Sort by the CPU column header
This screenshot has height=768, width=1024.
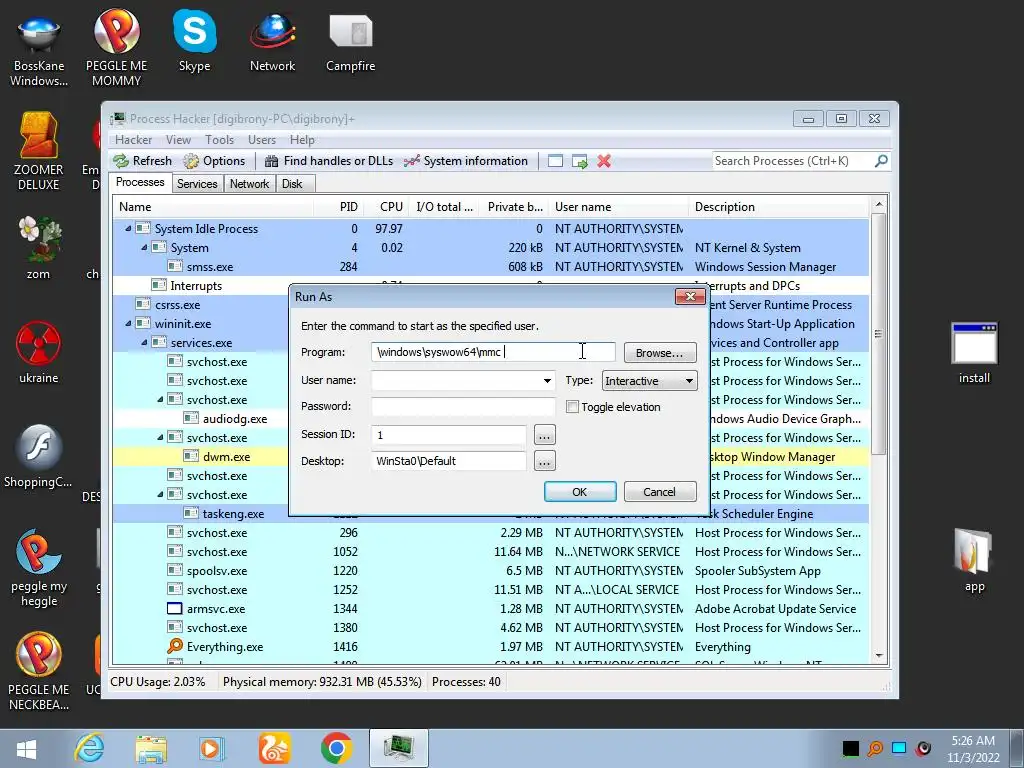[x=391, y=206]
